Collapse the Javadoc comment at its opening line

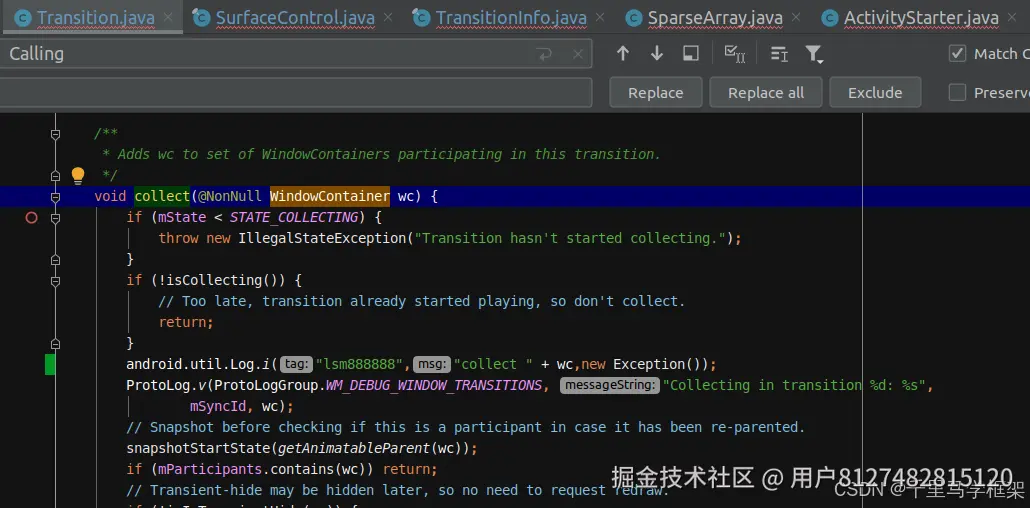pos(55,134)
